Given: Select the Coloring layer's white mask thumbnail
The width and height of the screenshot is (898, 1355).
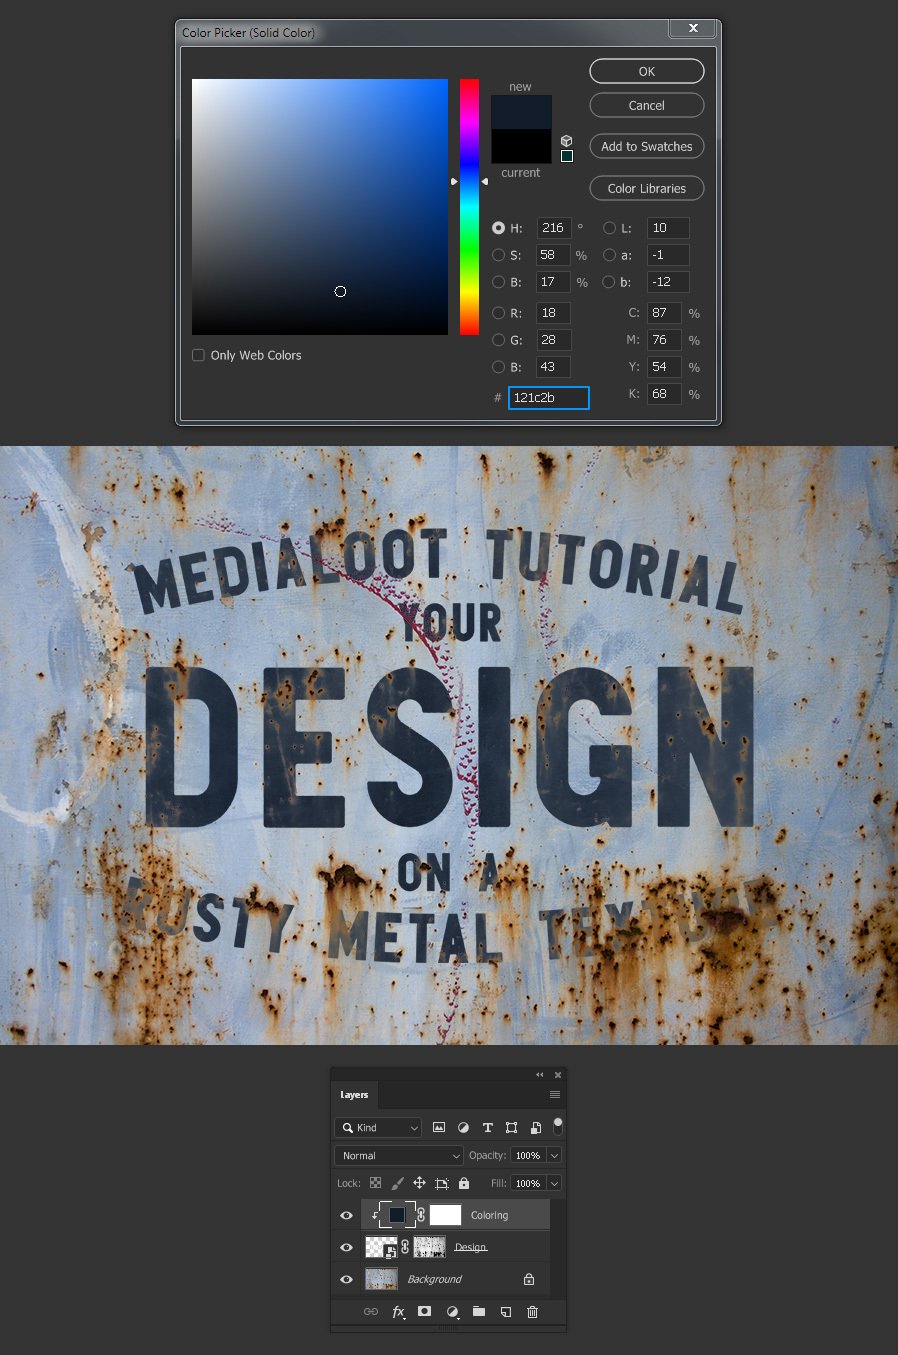Looking at the screenshot, I should 445,1215.
